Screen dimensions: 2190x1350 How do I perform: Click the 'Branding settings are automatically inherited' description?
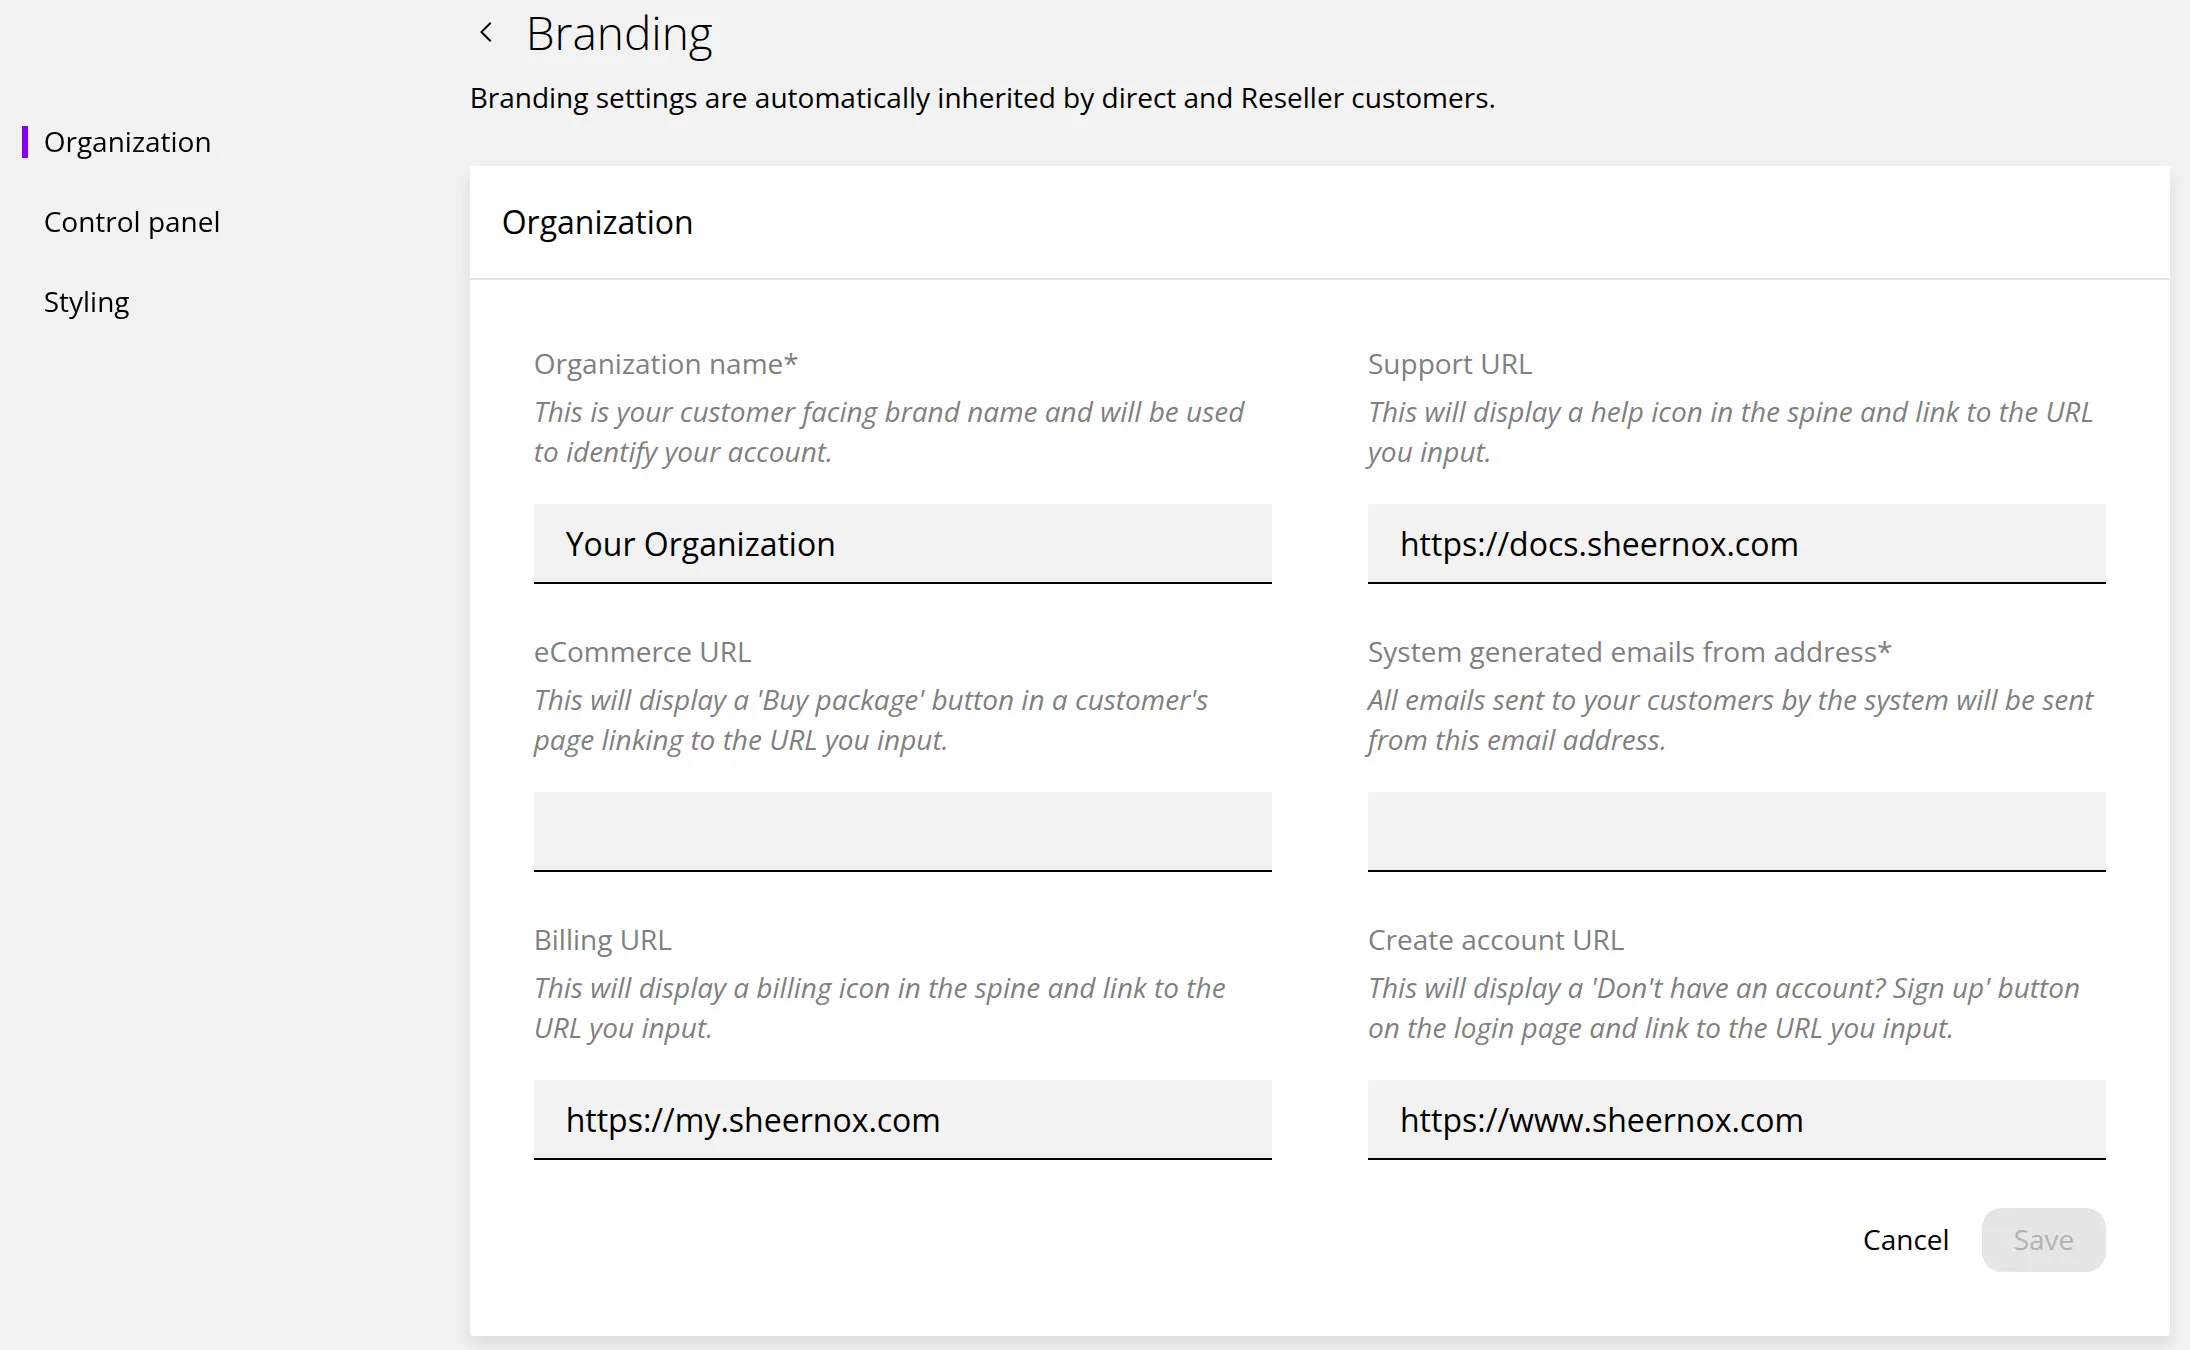[x=982, y=98]
